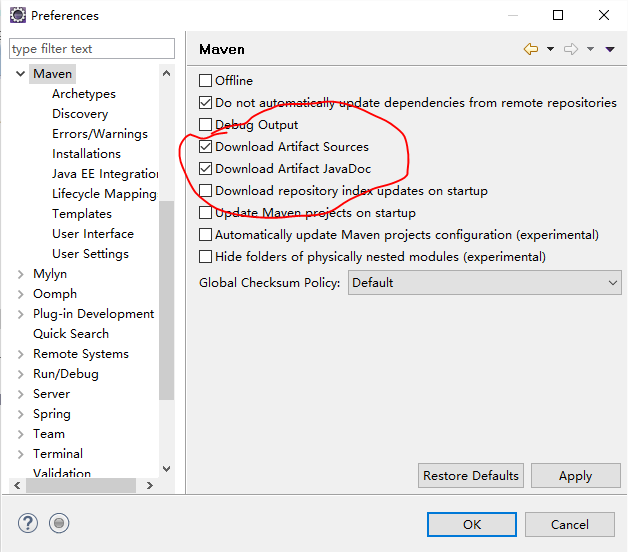Click the Eclipse Preferences window icon
Viewport: 628px width, 552px height.
point(18,15)
